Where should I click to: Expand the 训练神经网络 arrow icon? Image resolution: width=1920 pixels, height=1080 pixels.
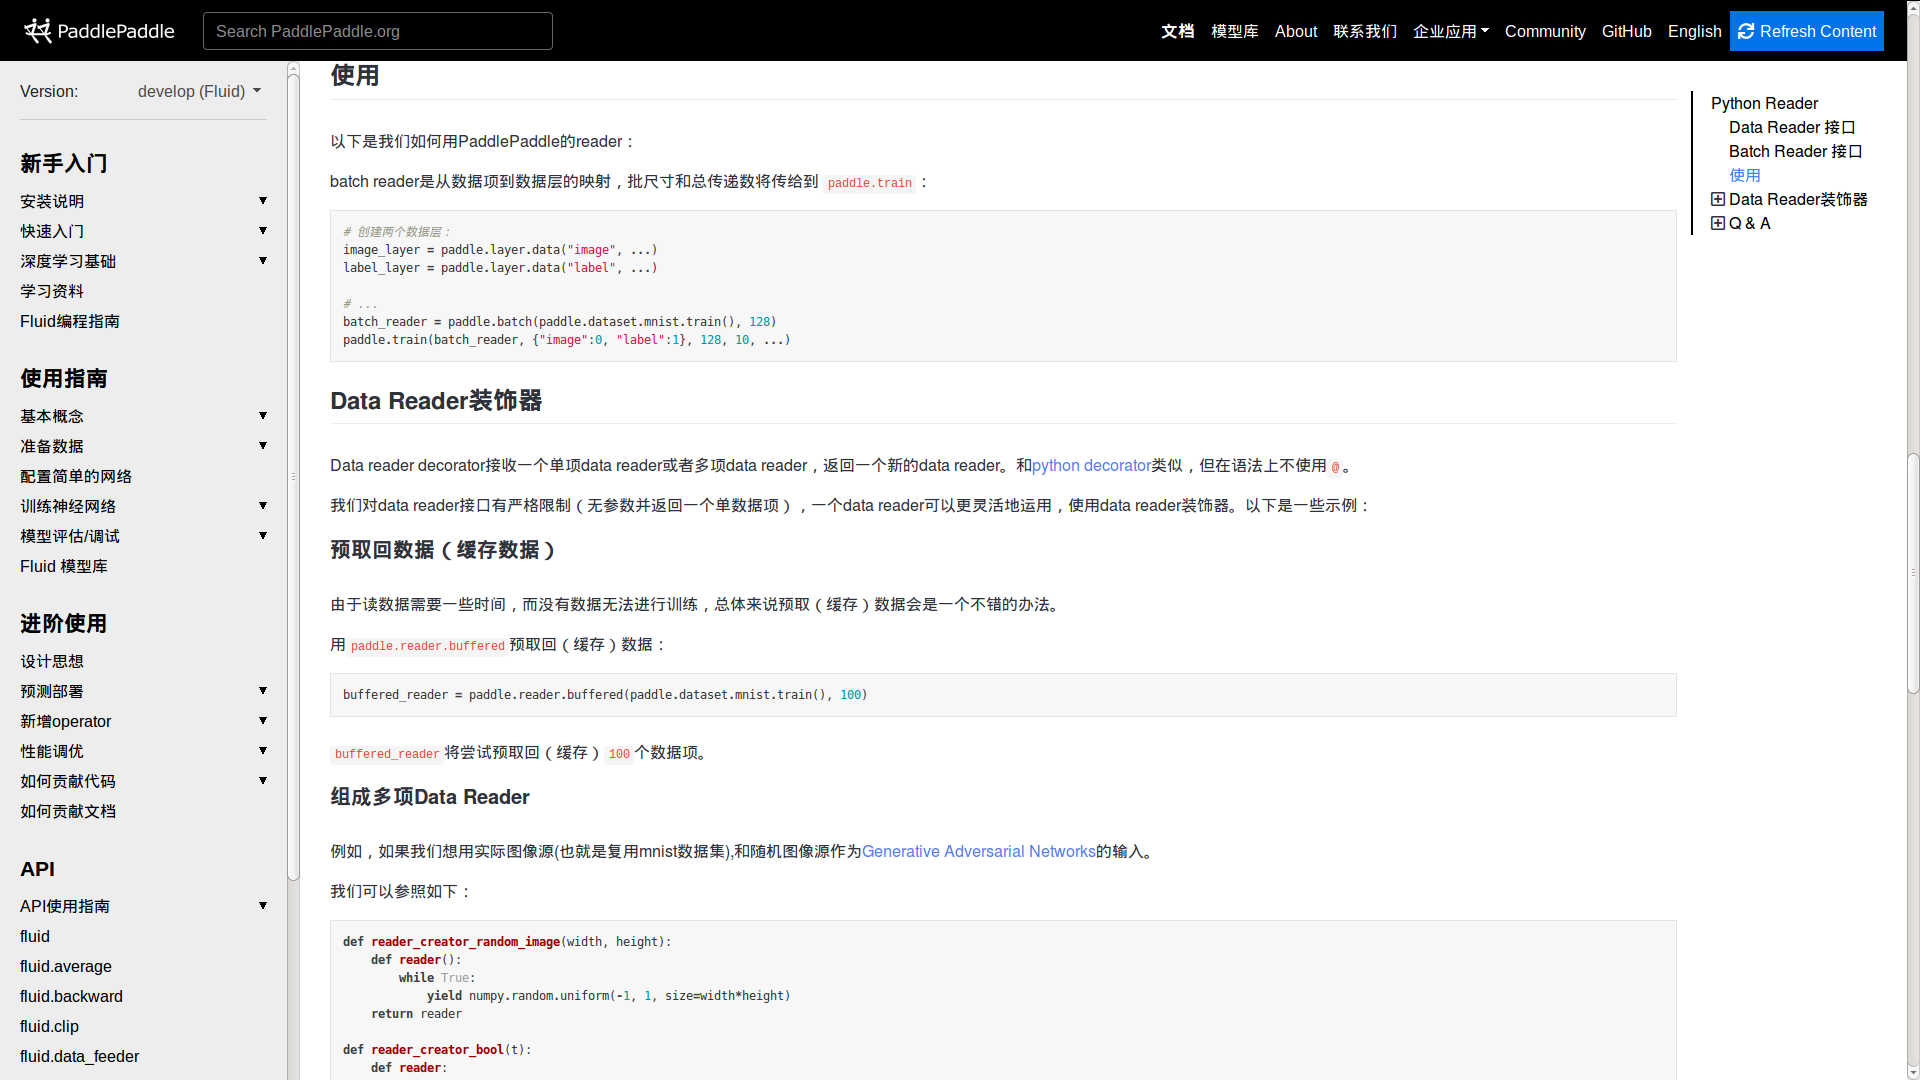click(263, 506)
